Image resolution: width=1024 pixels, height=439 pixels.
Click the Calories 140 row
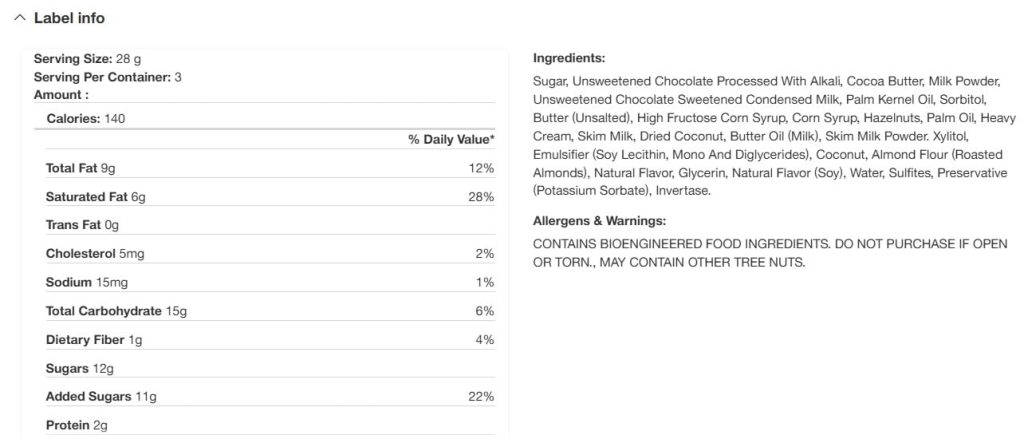[264, 119]
